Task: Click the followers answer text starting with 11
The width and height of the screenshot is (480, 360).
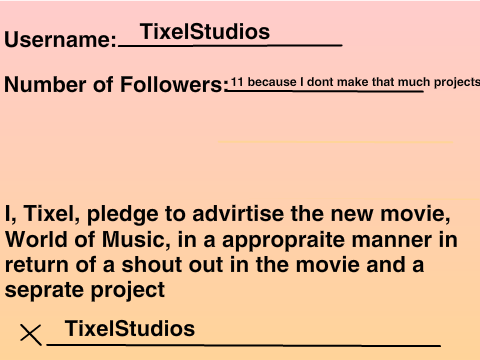Action: coord(355,83)
